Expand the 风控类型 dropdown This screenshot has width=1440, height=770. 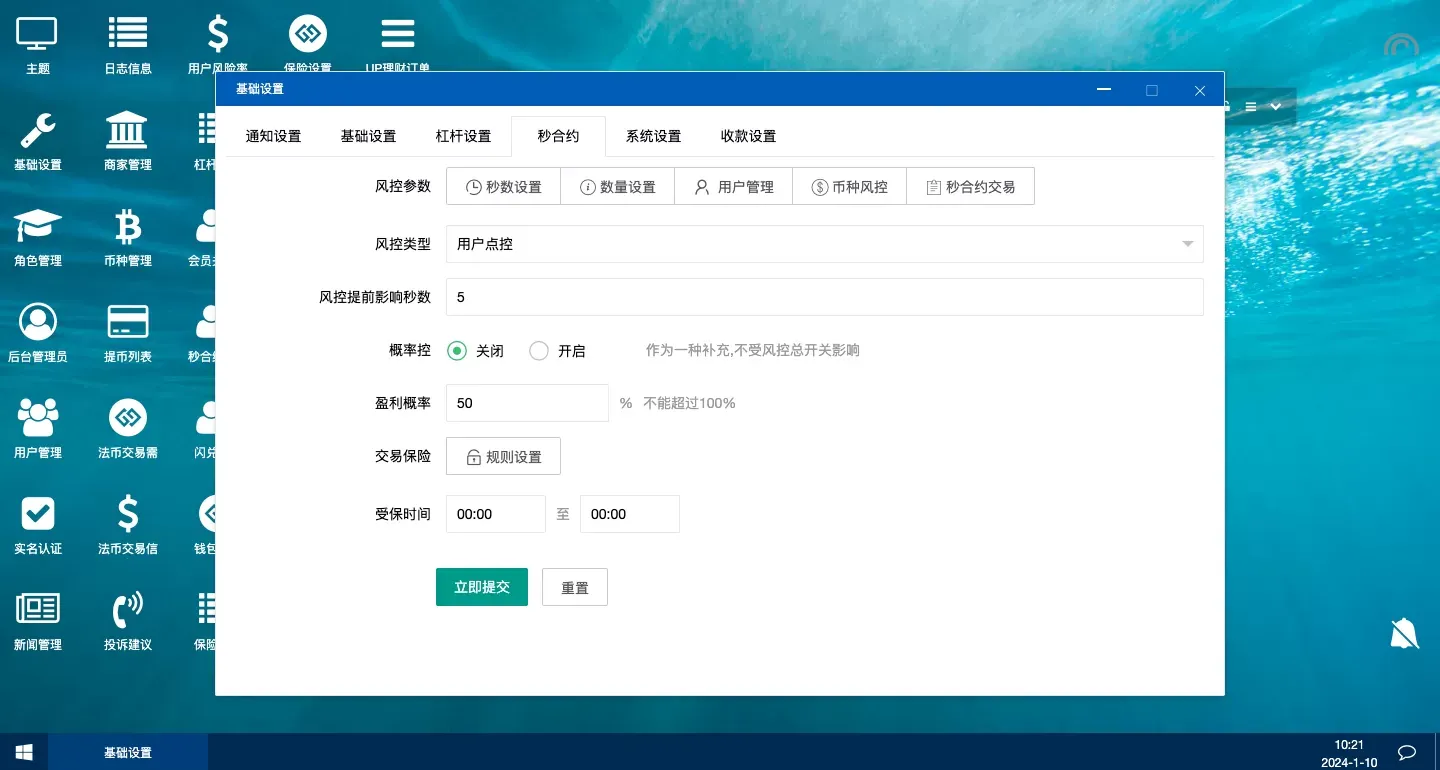point(824,244)
